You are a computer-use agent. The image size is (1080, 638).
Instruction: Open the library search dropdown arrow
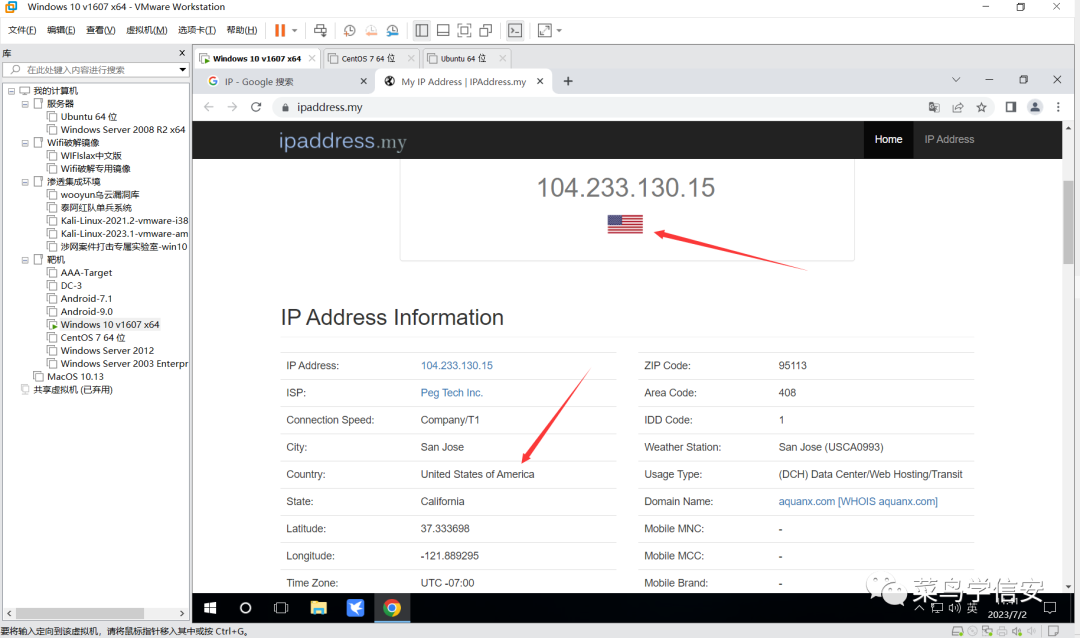(x=183, y=70)
